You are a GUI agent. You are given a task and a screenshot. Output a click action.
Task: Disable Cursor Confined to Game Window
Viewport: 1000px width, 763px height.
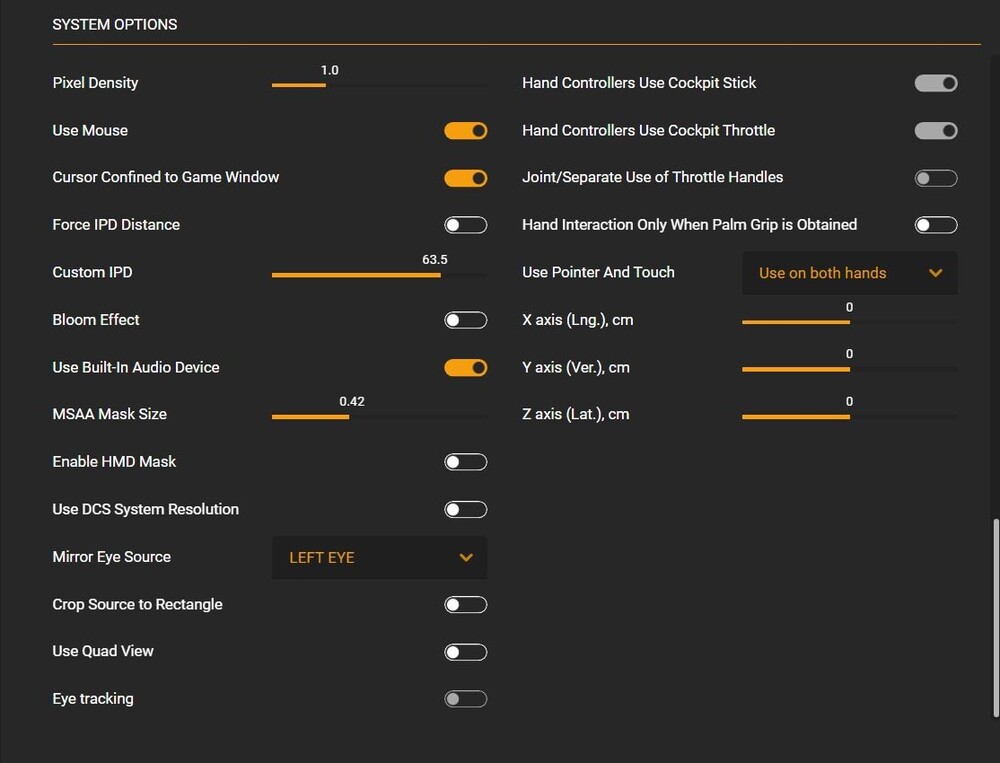click(466, 178)
